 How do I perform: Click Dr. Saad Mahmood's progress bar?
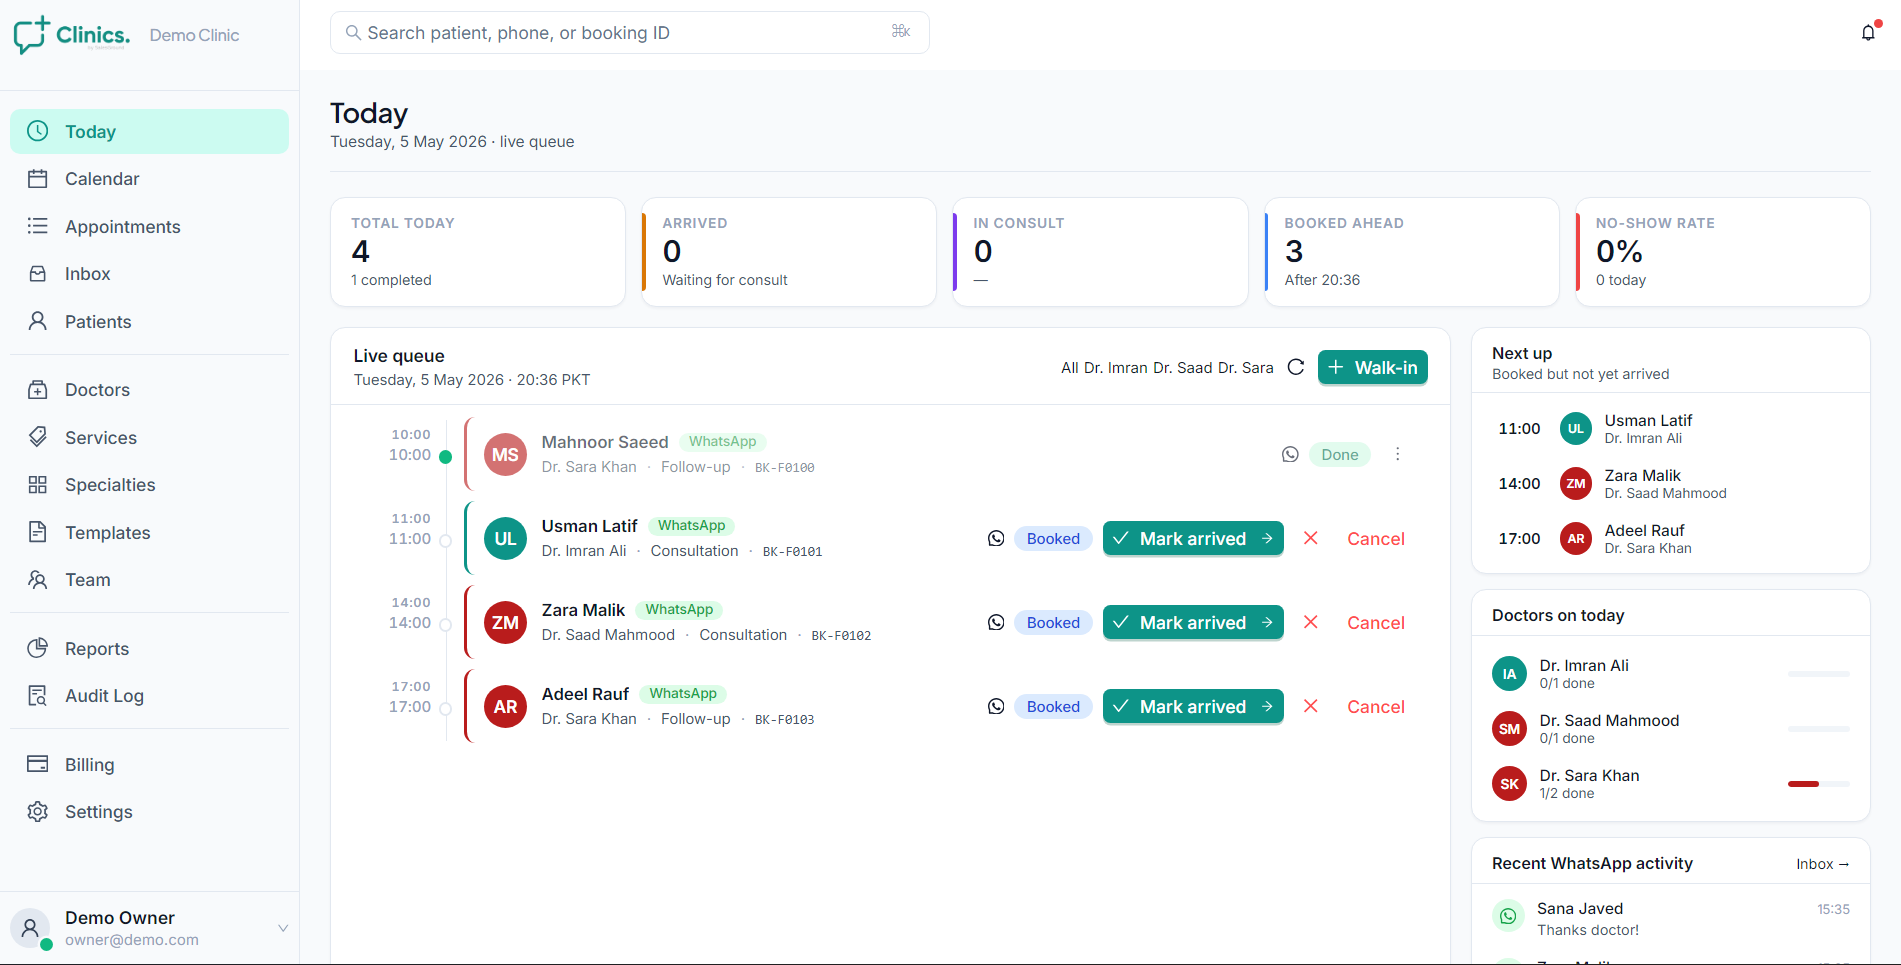1819,729
